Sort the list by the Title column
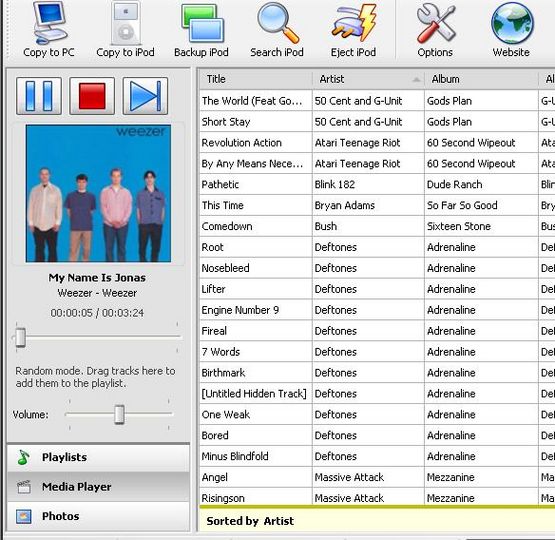Viewport: 555px width, 540px height. (256, 79)
